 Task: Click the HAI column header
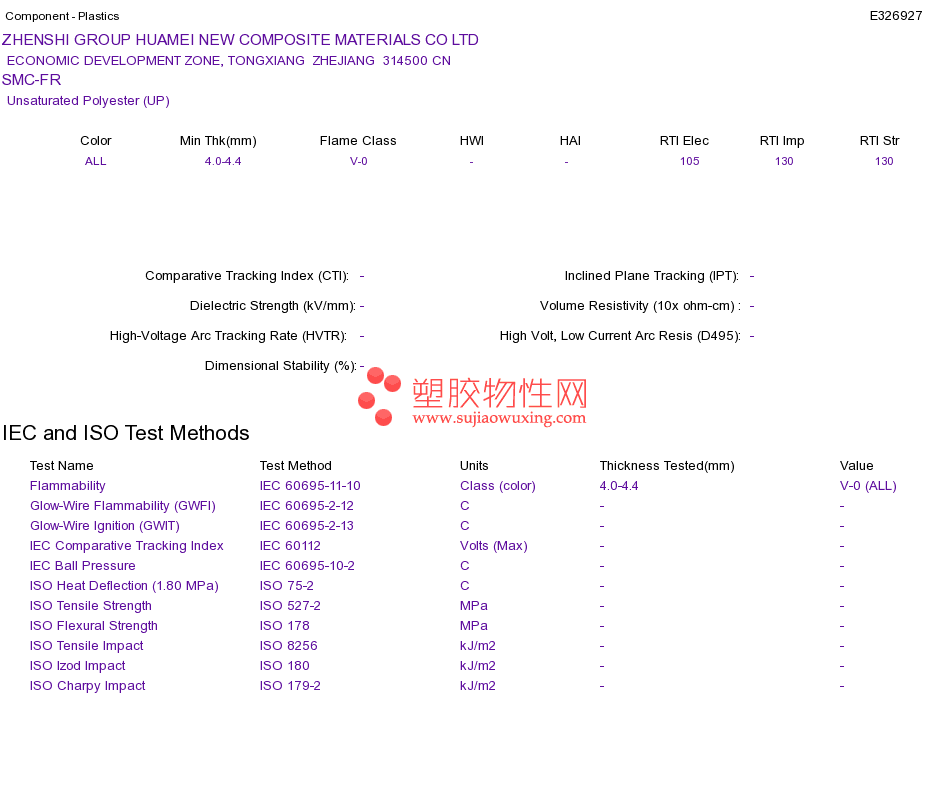click(570, 141)
